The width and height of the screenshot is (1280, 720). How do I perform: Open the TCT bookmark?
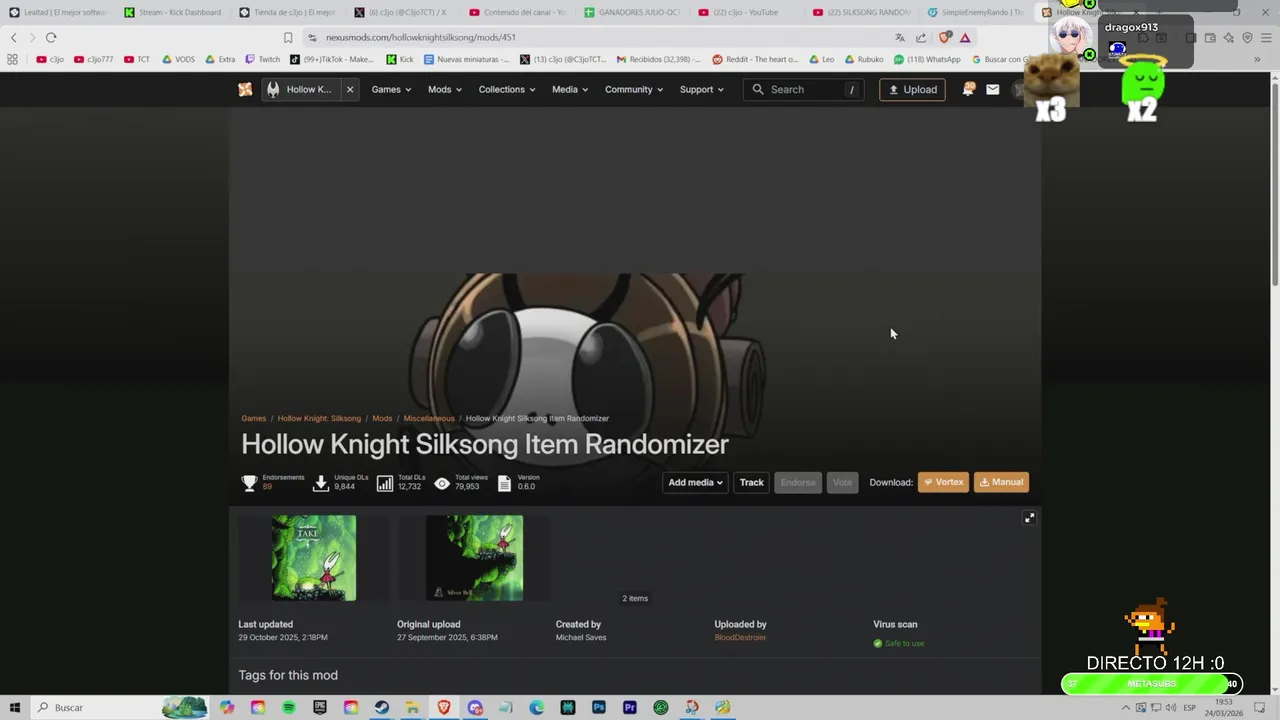pyautogui.click(x=136, y=59)
